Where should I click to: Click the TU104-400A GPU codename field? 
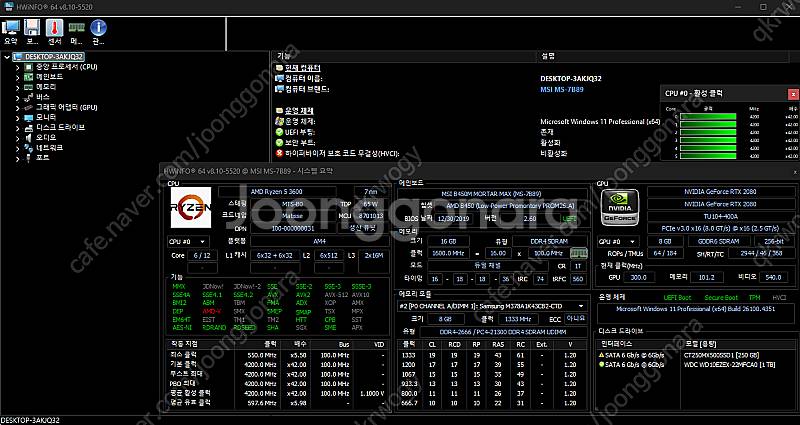tap(720, 216)
